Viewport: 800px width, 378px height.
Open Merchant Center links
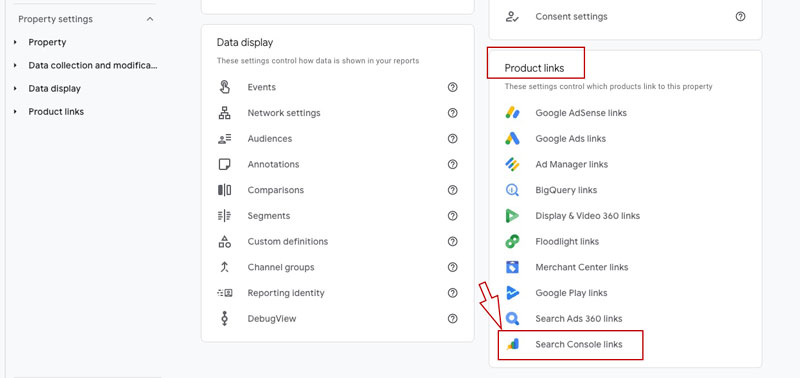tap(582, 267)
